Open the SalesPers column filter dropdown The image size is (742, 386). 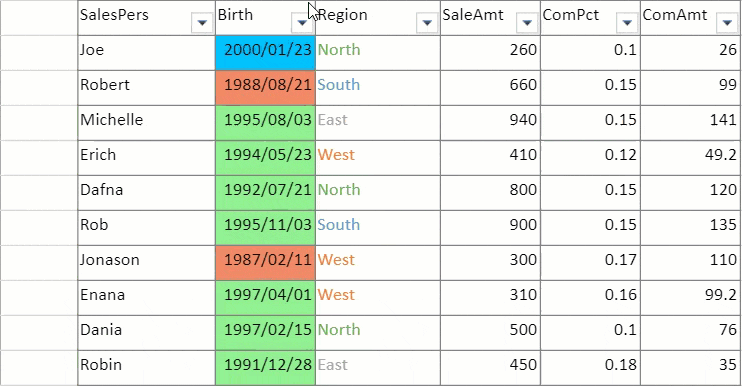click(202, 23)
